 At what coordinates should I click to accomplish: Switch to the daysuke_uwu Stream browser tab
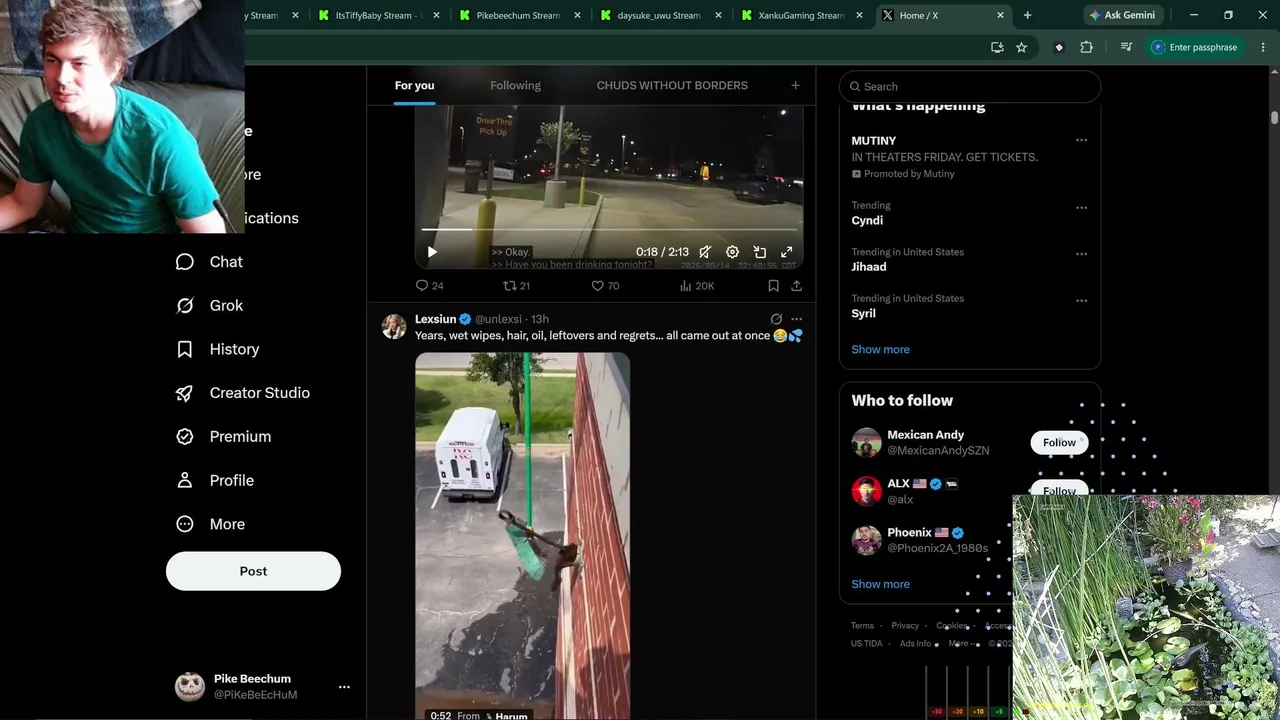coord(659,15)
